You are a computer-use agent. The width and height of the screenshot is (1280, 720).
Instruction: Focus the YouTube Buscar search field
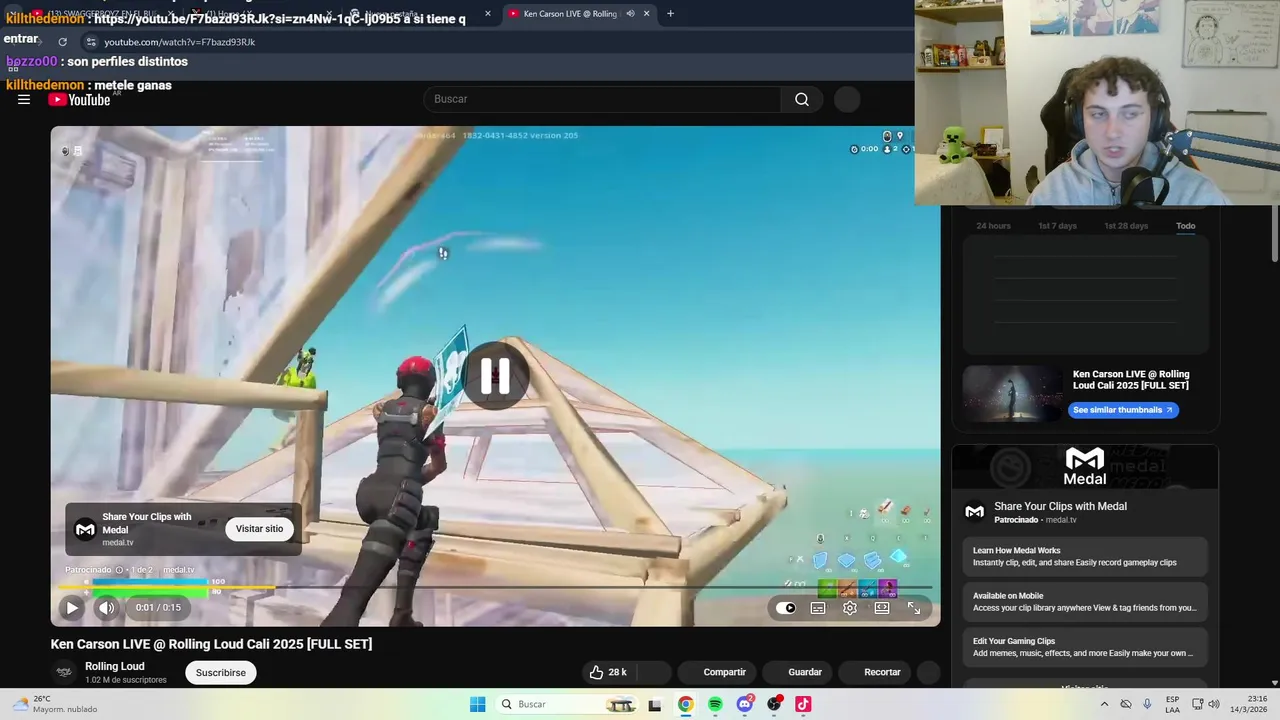[603, 99]
